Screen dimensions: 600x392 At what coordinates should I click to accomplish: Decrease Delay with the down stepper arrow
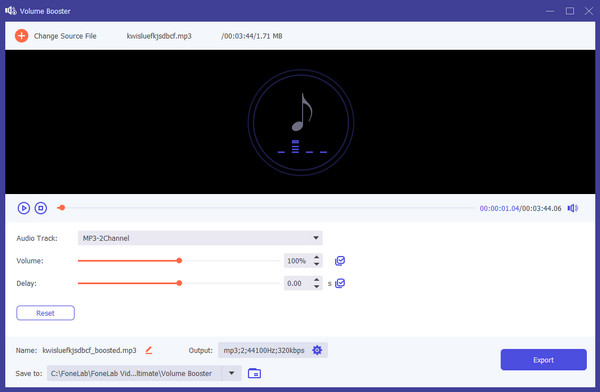click(316, 287)
